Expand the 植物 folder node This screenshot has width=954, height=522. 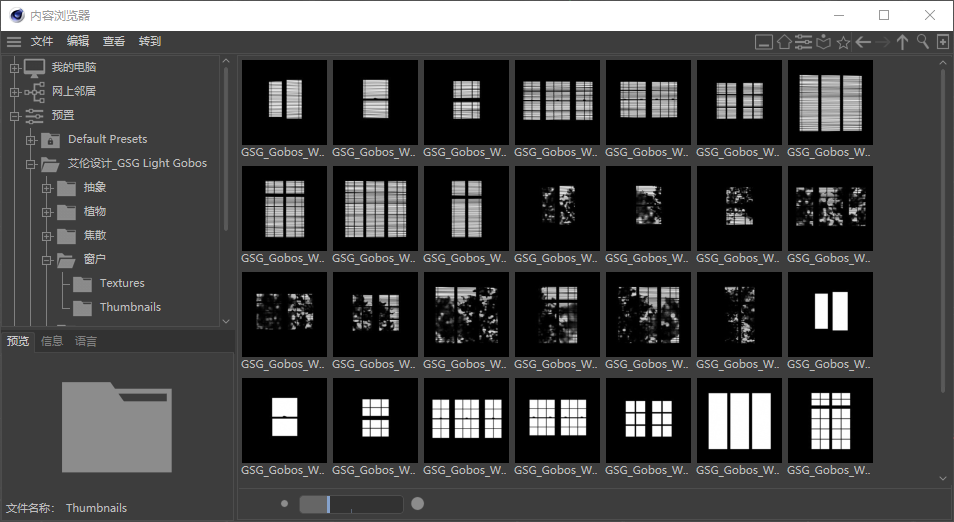pyautogui.click(x=47, y=212)
